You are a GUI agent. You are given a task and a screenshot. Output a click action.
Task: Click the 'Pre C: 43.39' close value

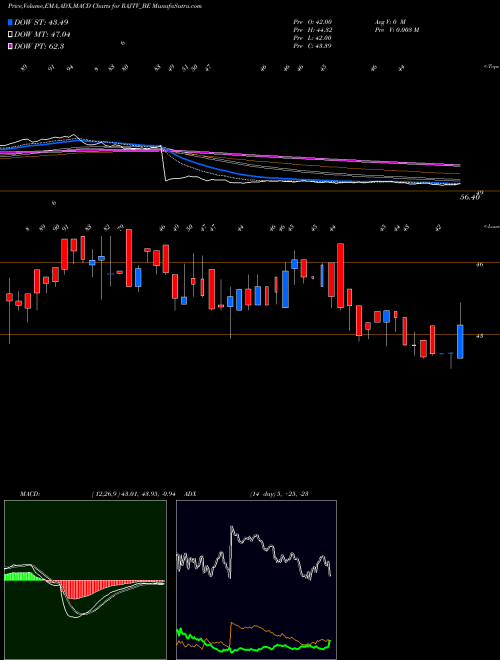[x=313, y=46]
